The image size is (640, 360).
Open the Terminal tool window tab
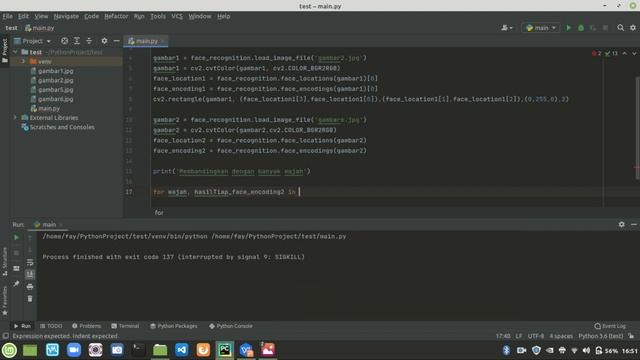click(x=125, y=326)
